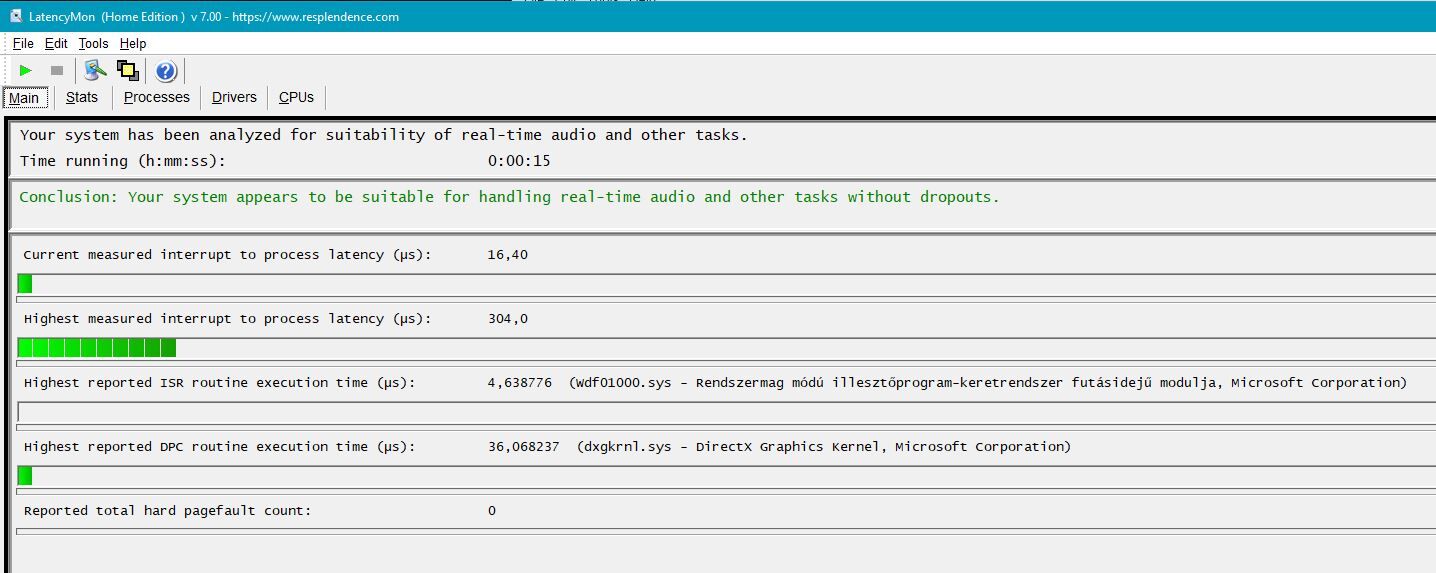This screenshot has width=1436, height=573.
Task: Click the highest latency value 304,0
Action: tap(508, 319)
